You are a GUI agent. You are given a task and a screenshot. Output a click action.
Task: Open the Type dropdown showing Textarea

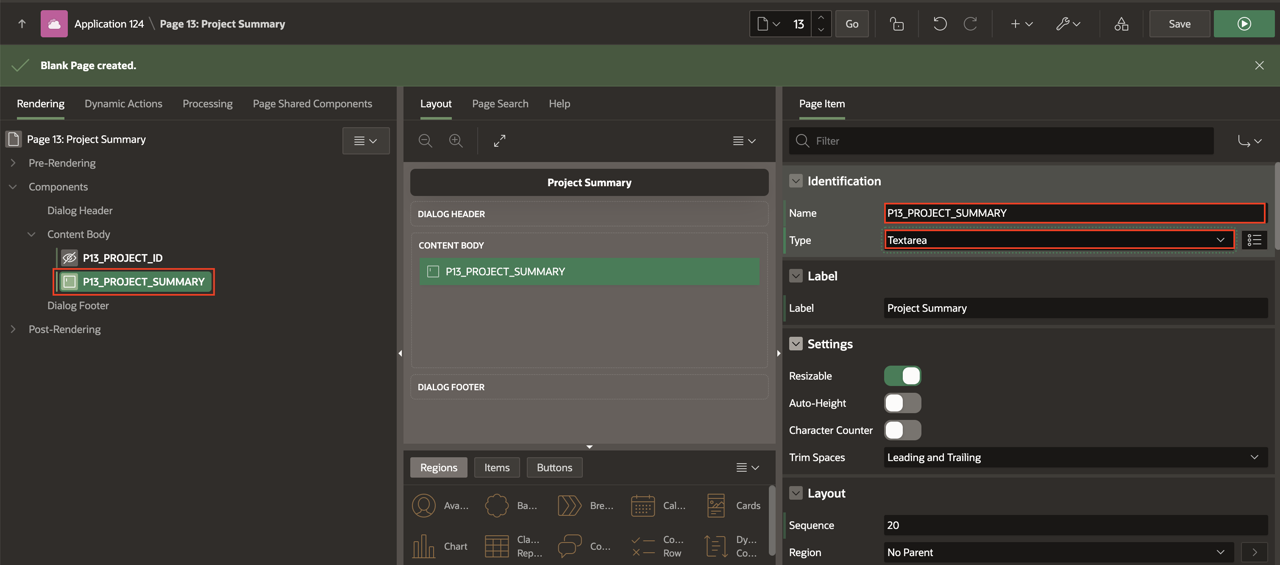pyautogui.click(x=1058, y=240)
